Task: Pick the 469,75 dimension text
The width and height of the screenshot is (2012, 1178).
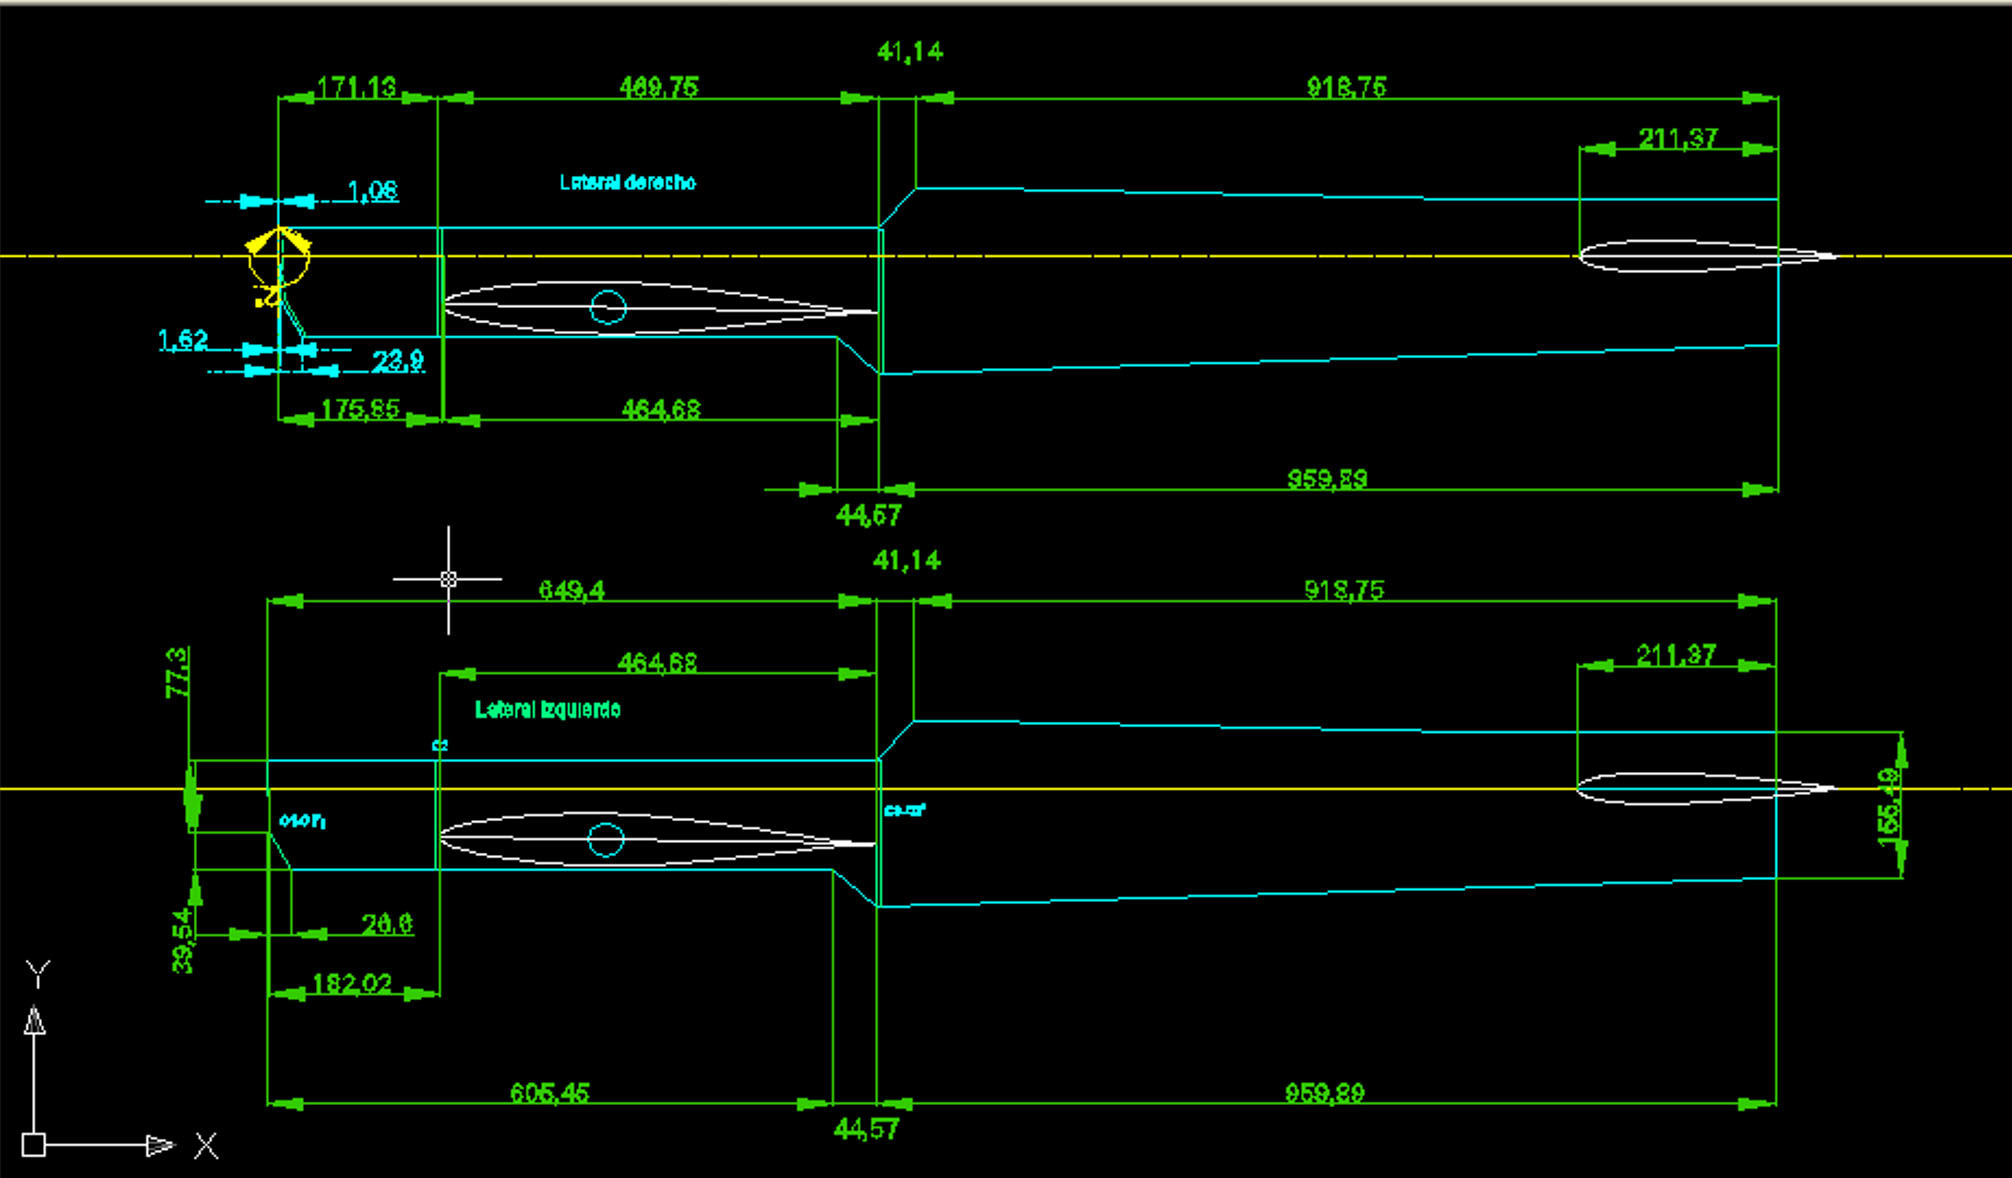Action: click(659, 87)
